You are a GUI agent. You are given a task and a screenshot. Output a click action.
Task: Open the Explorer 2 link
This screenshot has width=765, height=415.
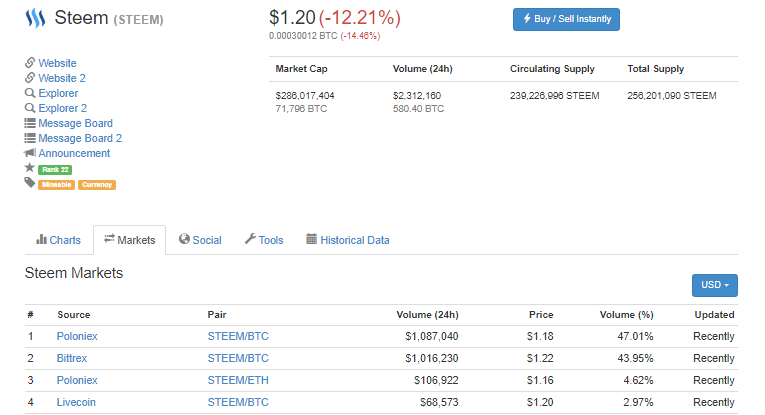62,108
